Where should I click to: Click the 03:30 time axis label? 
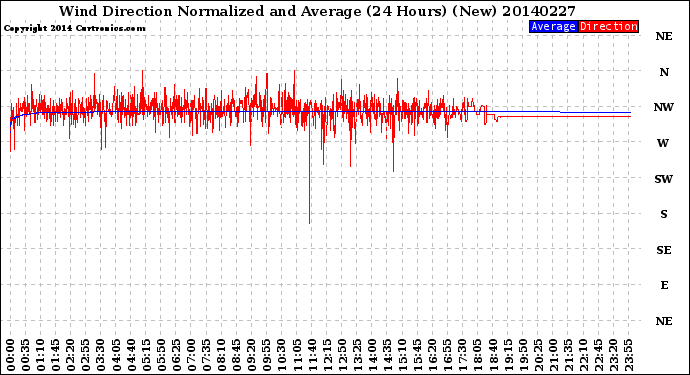click(x=101, y=355)
